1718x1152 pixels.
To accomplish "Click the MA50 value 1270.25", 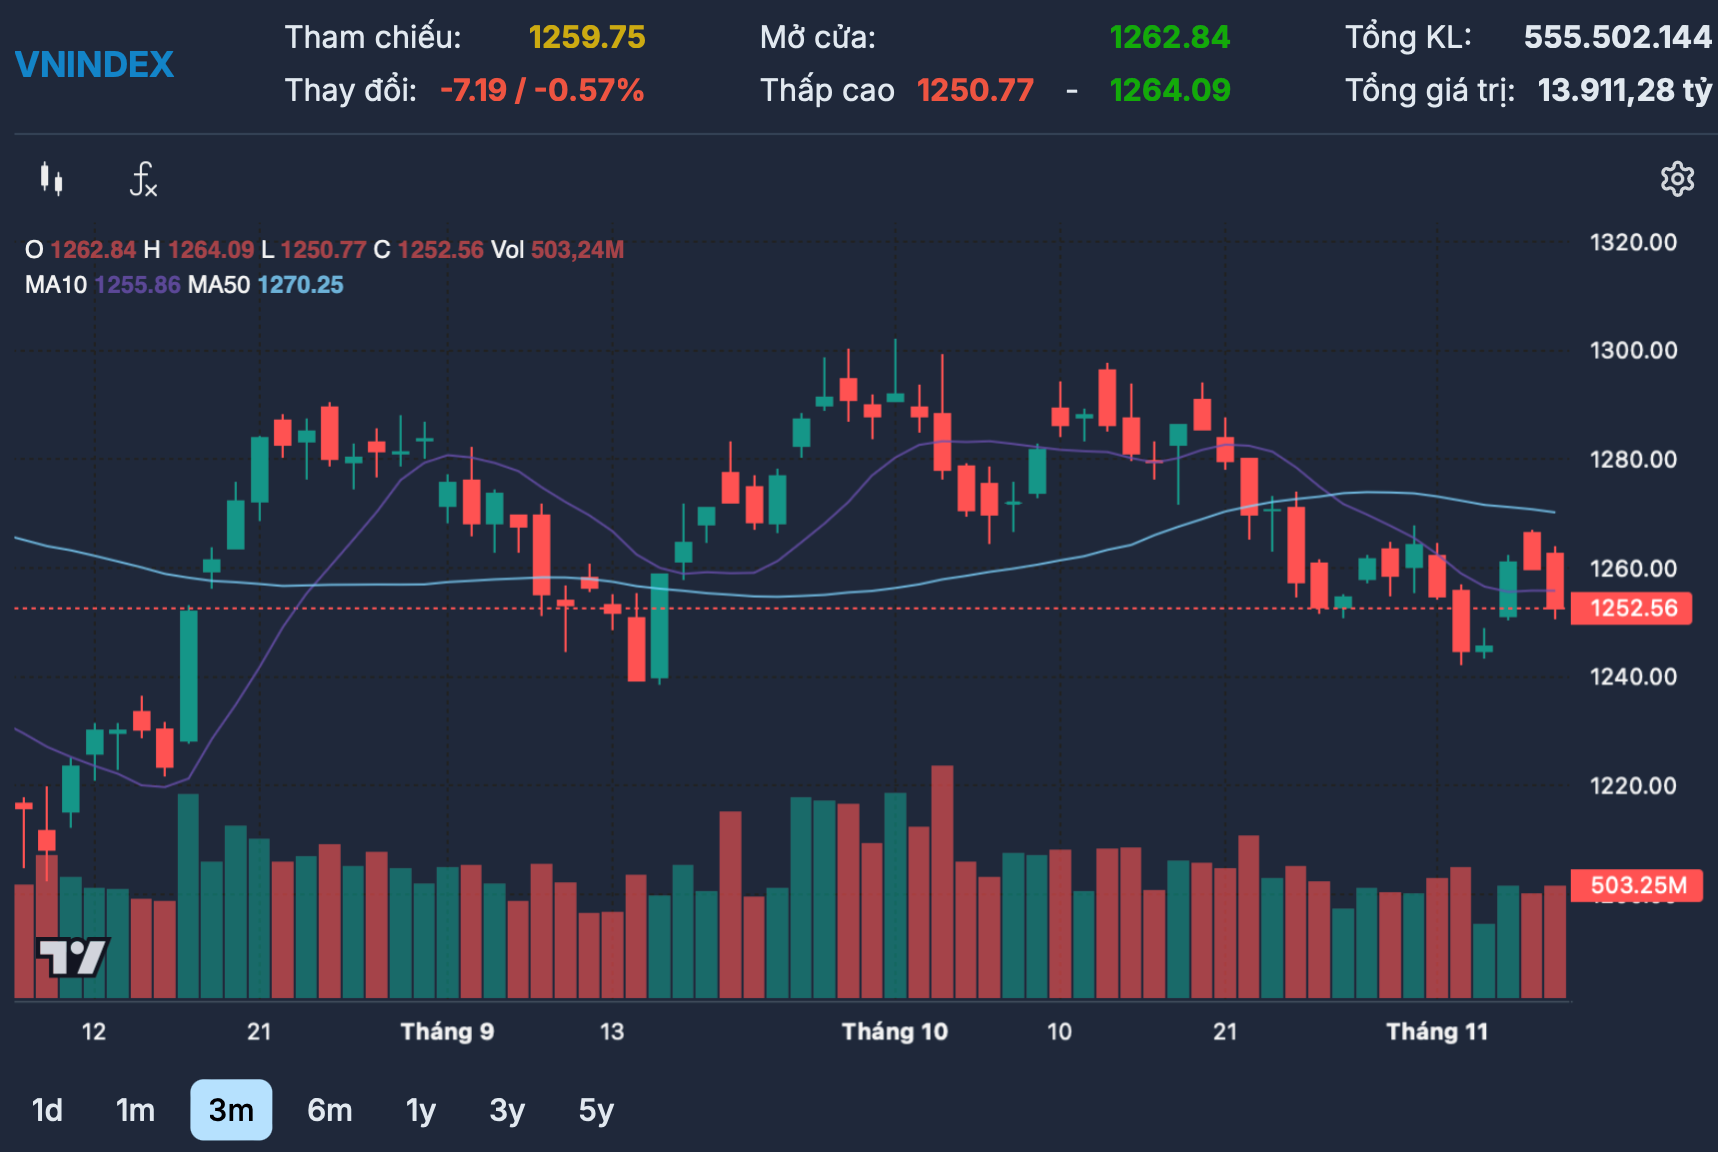I will (300, 285).
